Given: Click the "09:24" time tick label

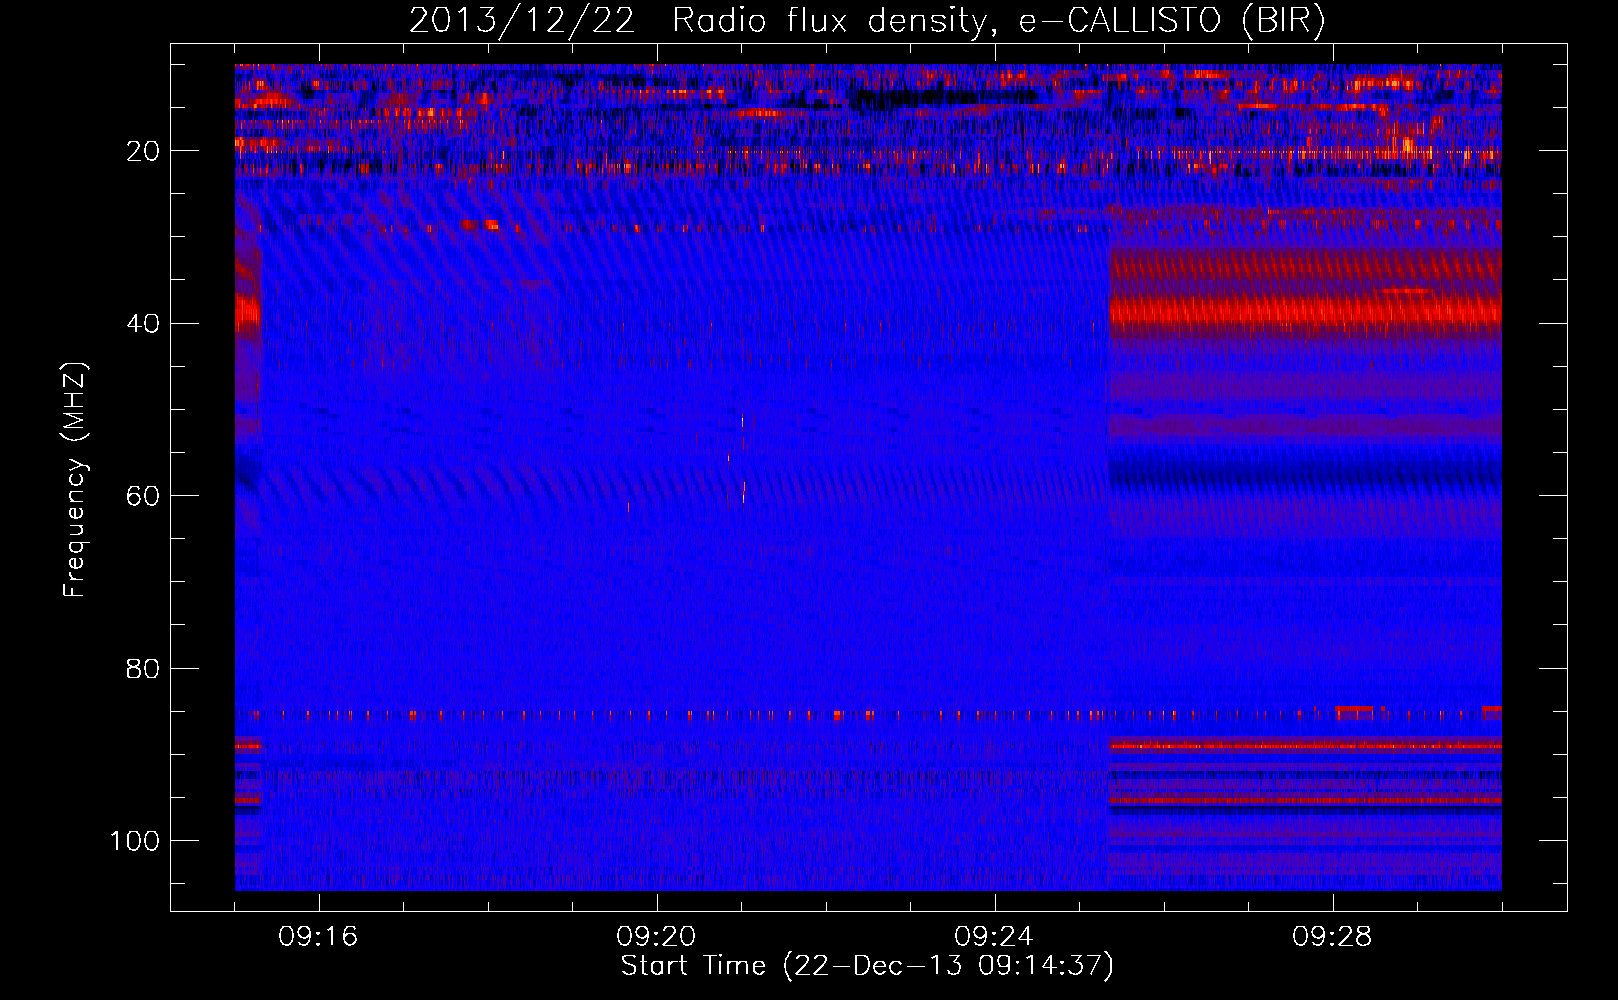Looking at the screenshot, I should click(994, 937).
